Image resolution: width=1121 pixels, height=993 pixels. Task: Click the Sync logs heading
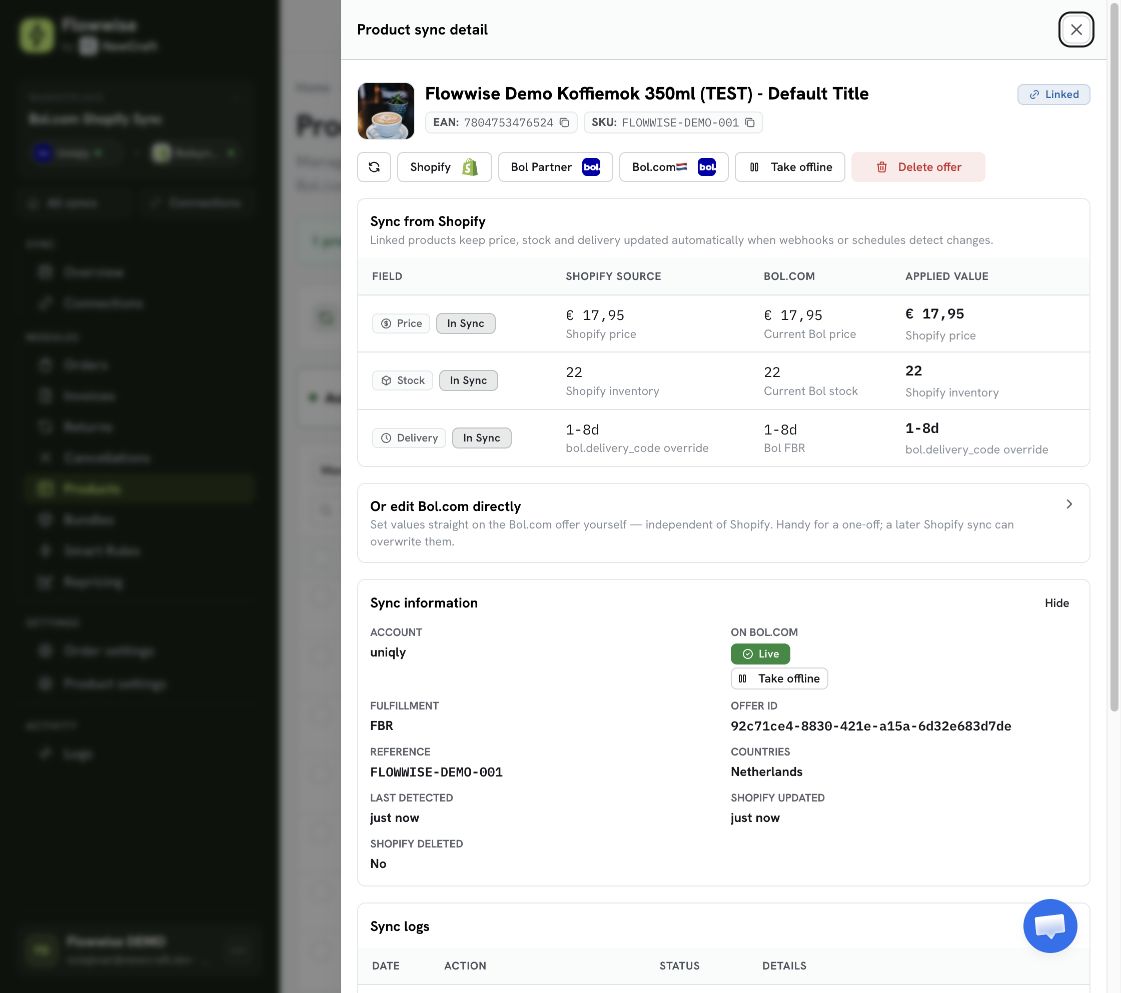tap(400, 927)
